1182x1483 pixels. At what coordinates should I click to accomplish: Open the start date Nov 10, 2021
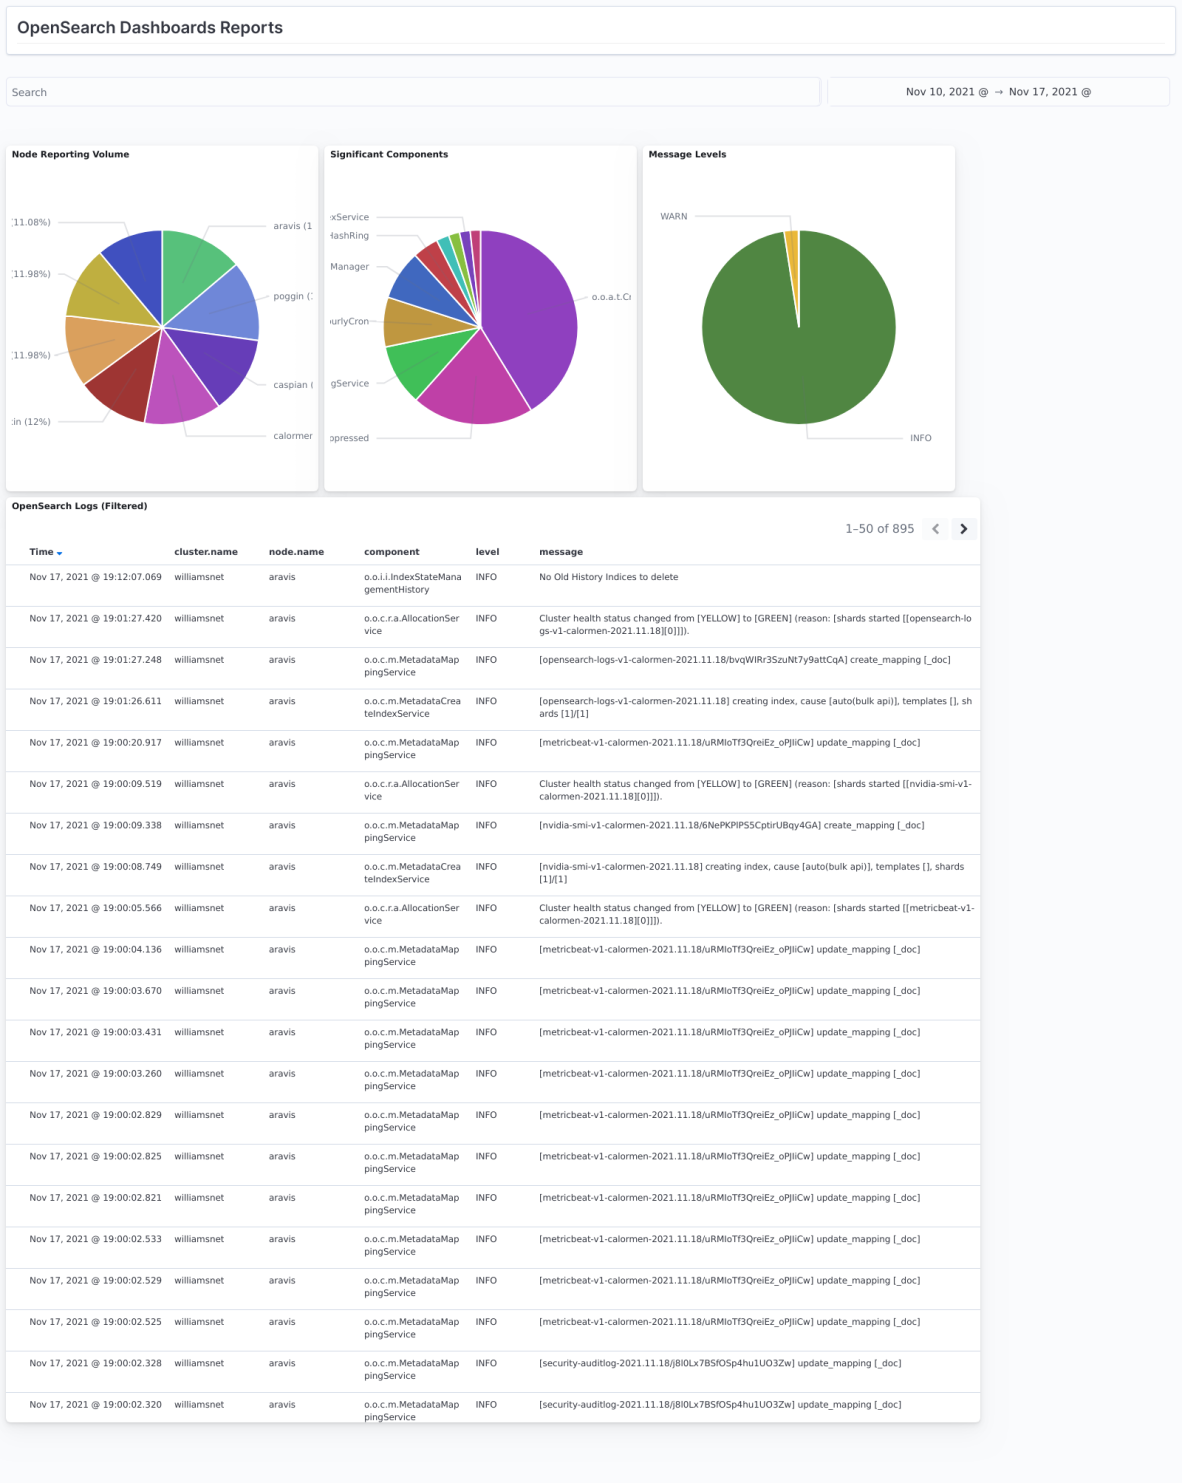click(946, 92)
